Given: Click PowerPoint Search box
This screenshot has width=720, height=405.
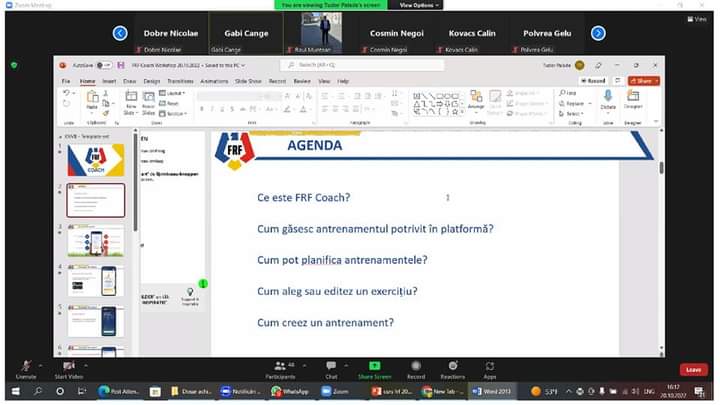Looking at the screenshot, I should (362, 65).
